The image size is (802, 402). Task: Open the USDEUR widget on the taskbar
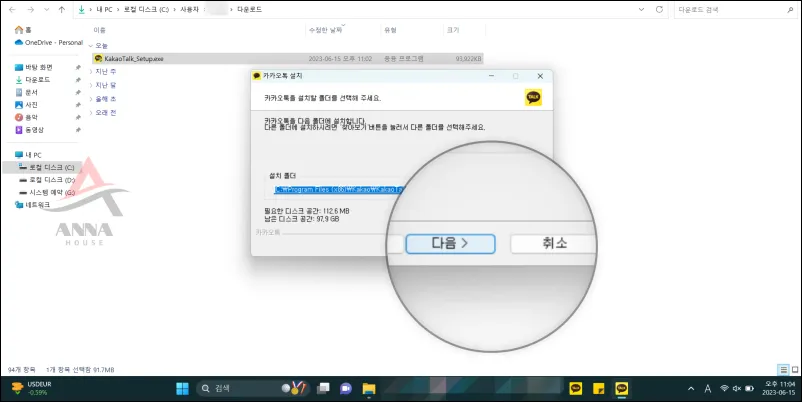tap(31, 388)
